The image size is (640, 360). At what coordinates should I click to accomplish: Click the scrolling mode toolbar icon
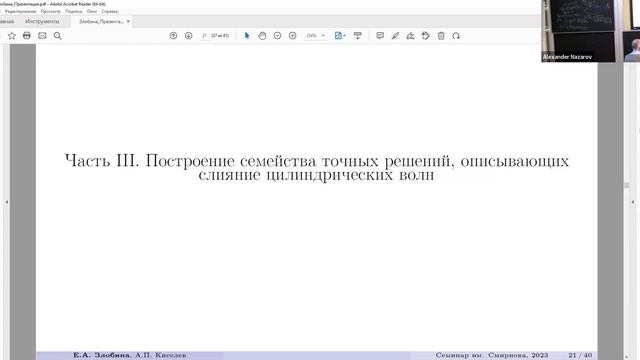(358, 36)
